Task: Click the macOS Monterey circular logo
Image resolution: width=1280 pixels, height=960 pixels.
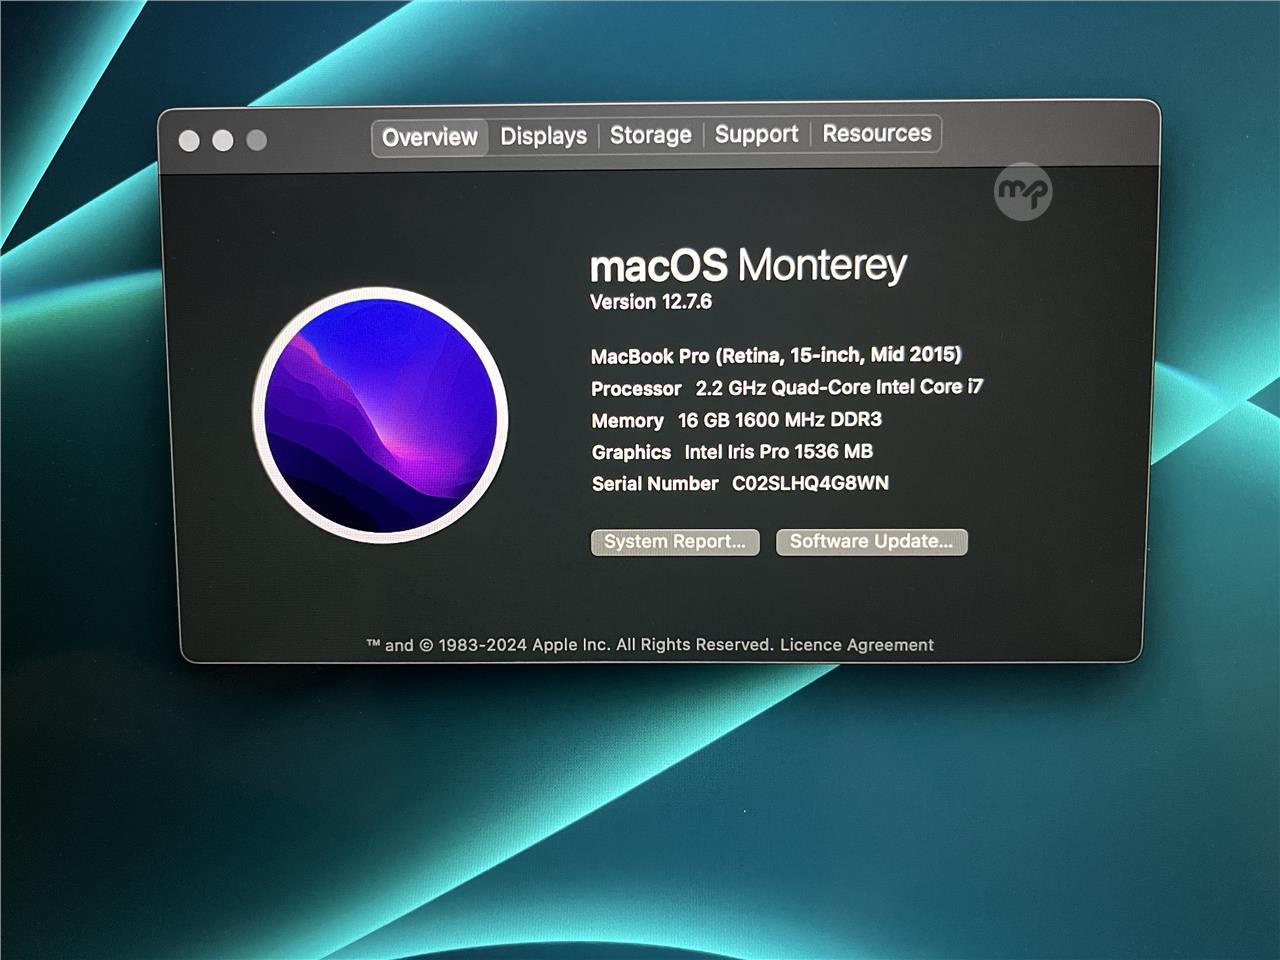Action: (x=380, y=416)
